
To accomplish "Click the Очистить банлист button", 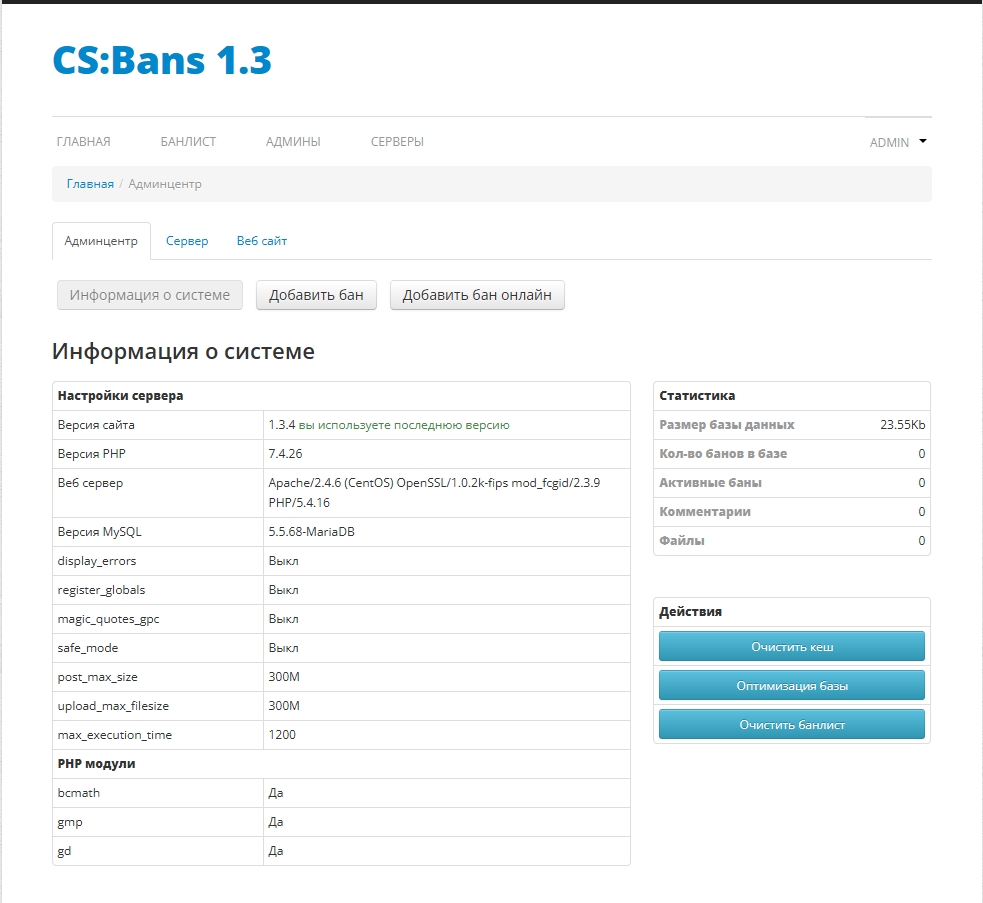I will 791,725.
